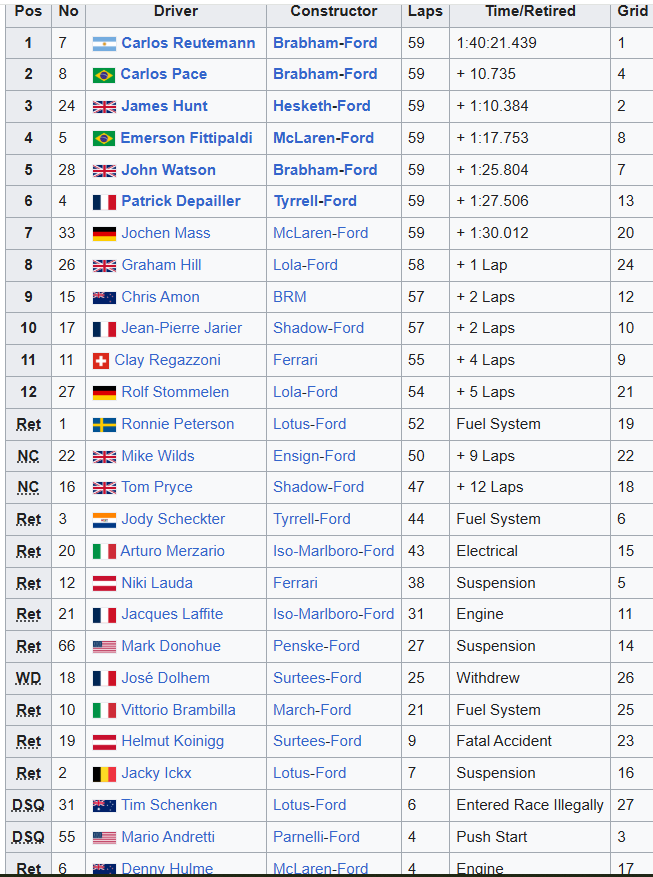
Task: Open the Penske-Ford constructor link
Action: [316, 645]
